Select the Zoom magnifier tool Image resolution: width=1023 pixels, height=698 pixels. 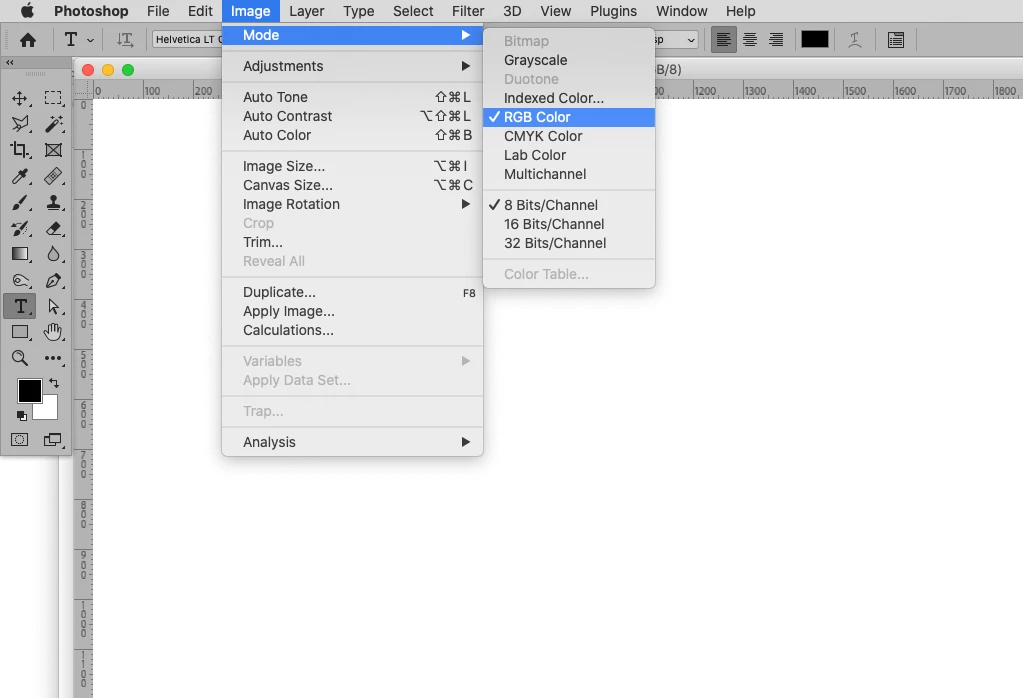[x=20, y=357]
